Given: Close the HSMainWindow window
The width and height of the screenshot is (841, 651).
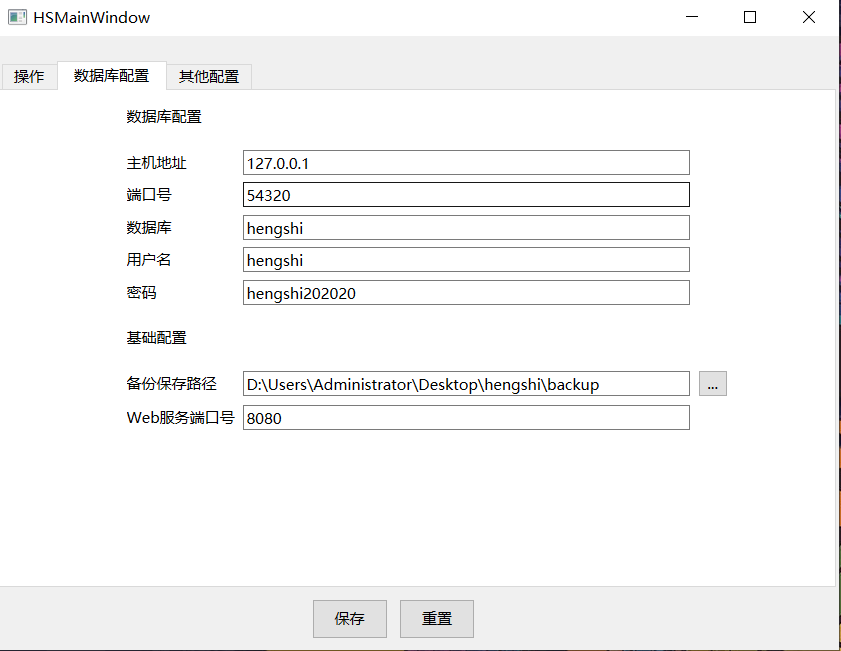Looking at the screenshot, I should click(x=809, y=17).
